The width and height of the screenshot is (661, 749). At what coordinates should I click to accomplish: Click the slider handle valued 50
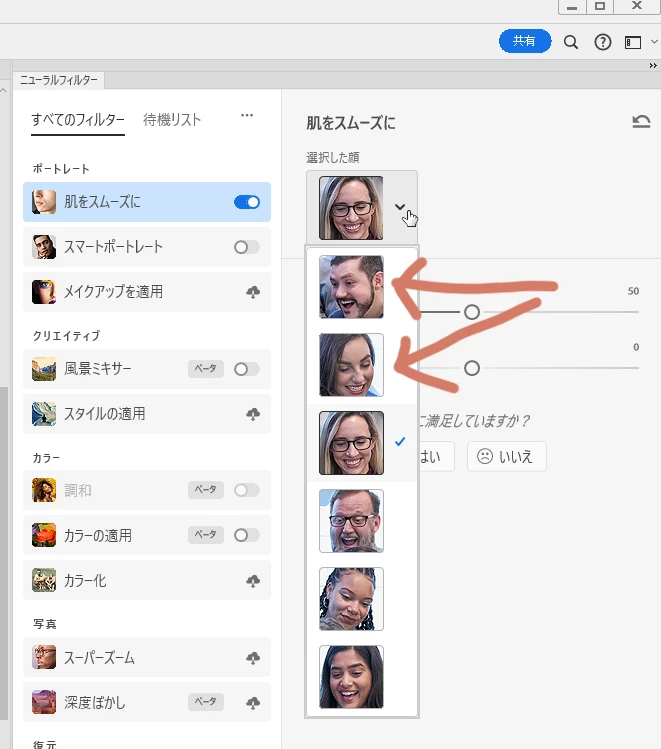click(472, 312)
